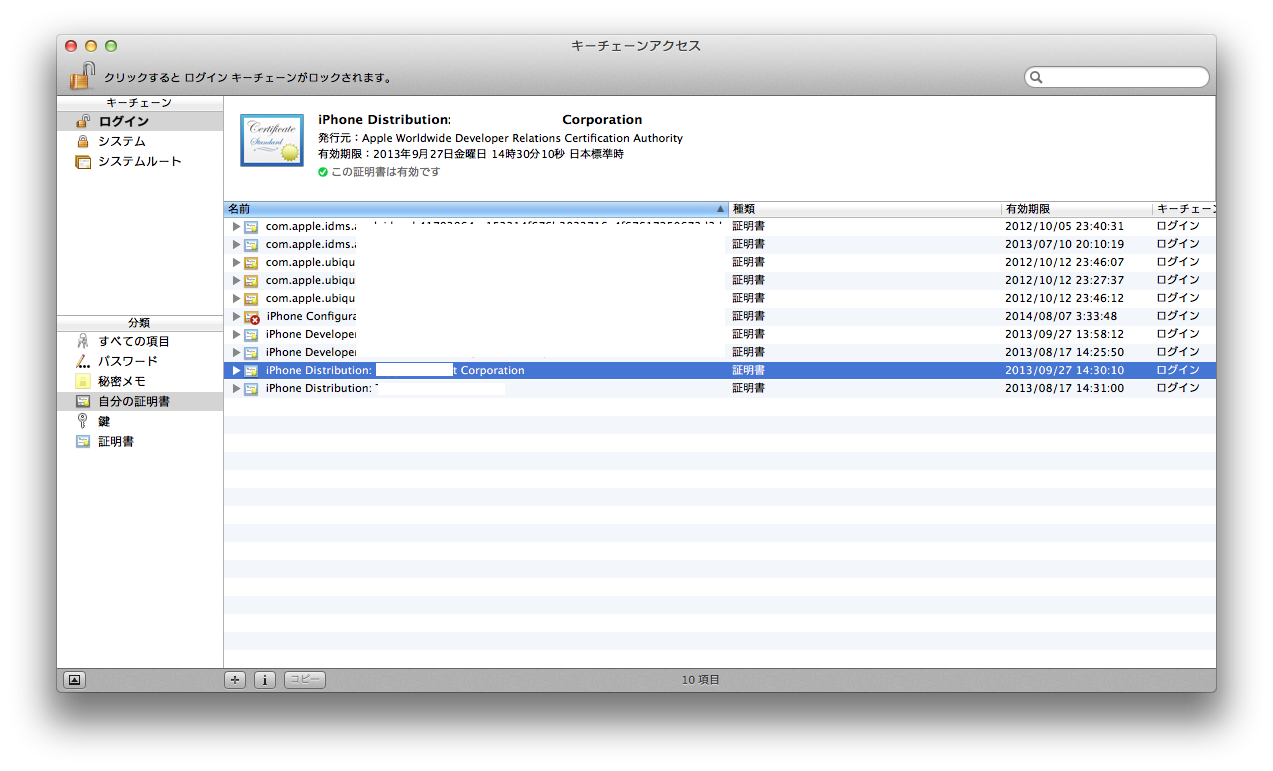
Task: Click the コピー button
Action: [x=305, y=680]
